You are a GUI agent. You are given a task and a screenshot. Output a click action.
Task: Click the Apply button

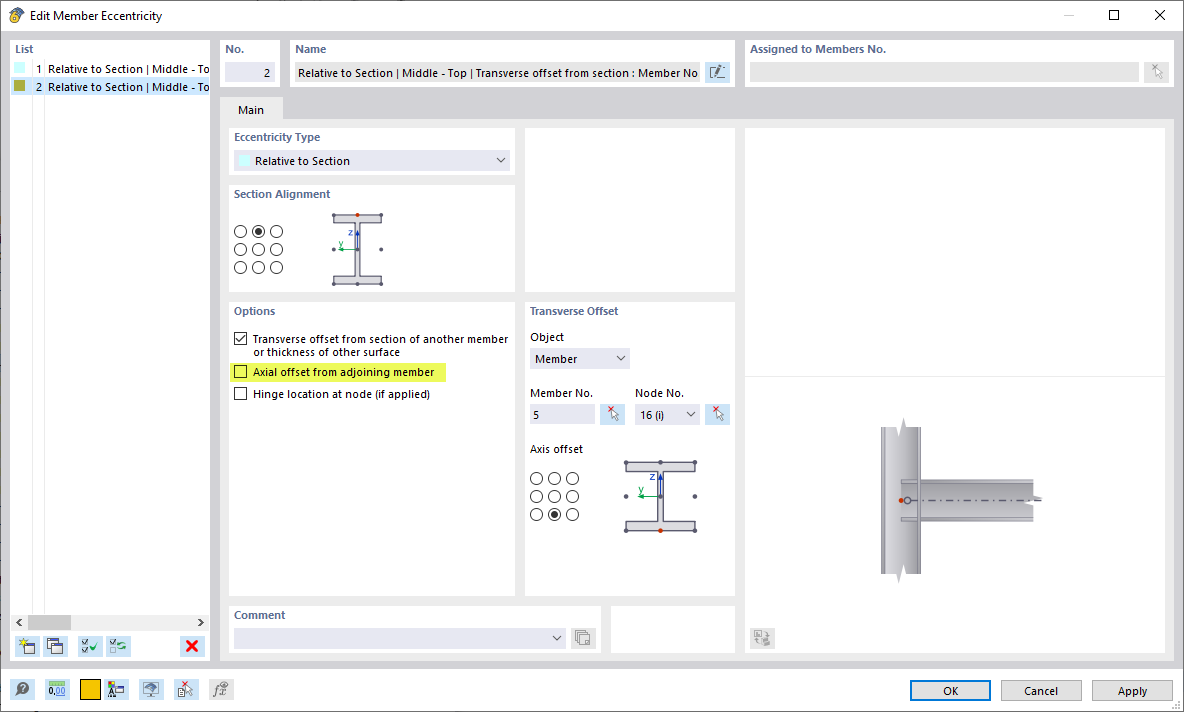1132,691
